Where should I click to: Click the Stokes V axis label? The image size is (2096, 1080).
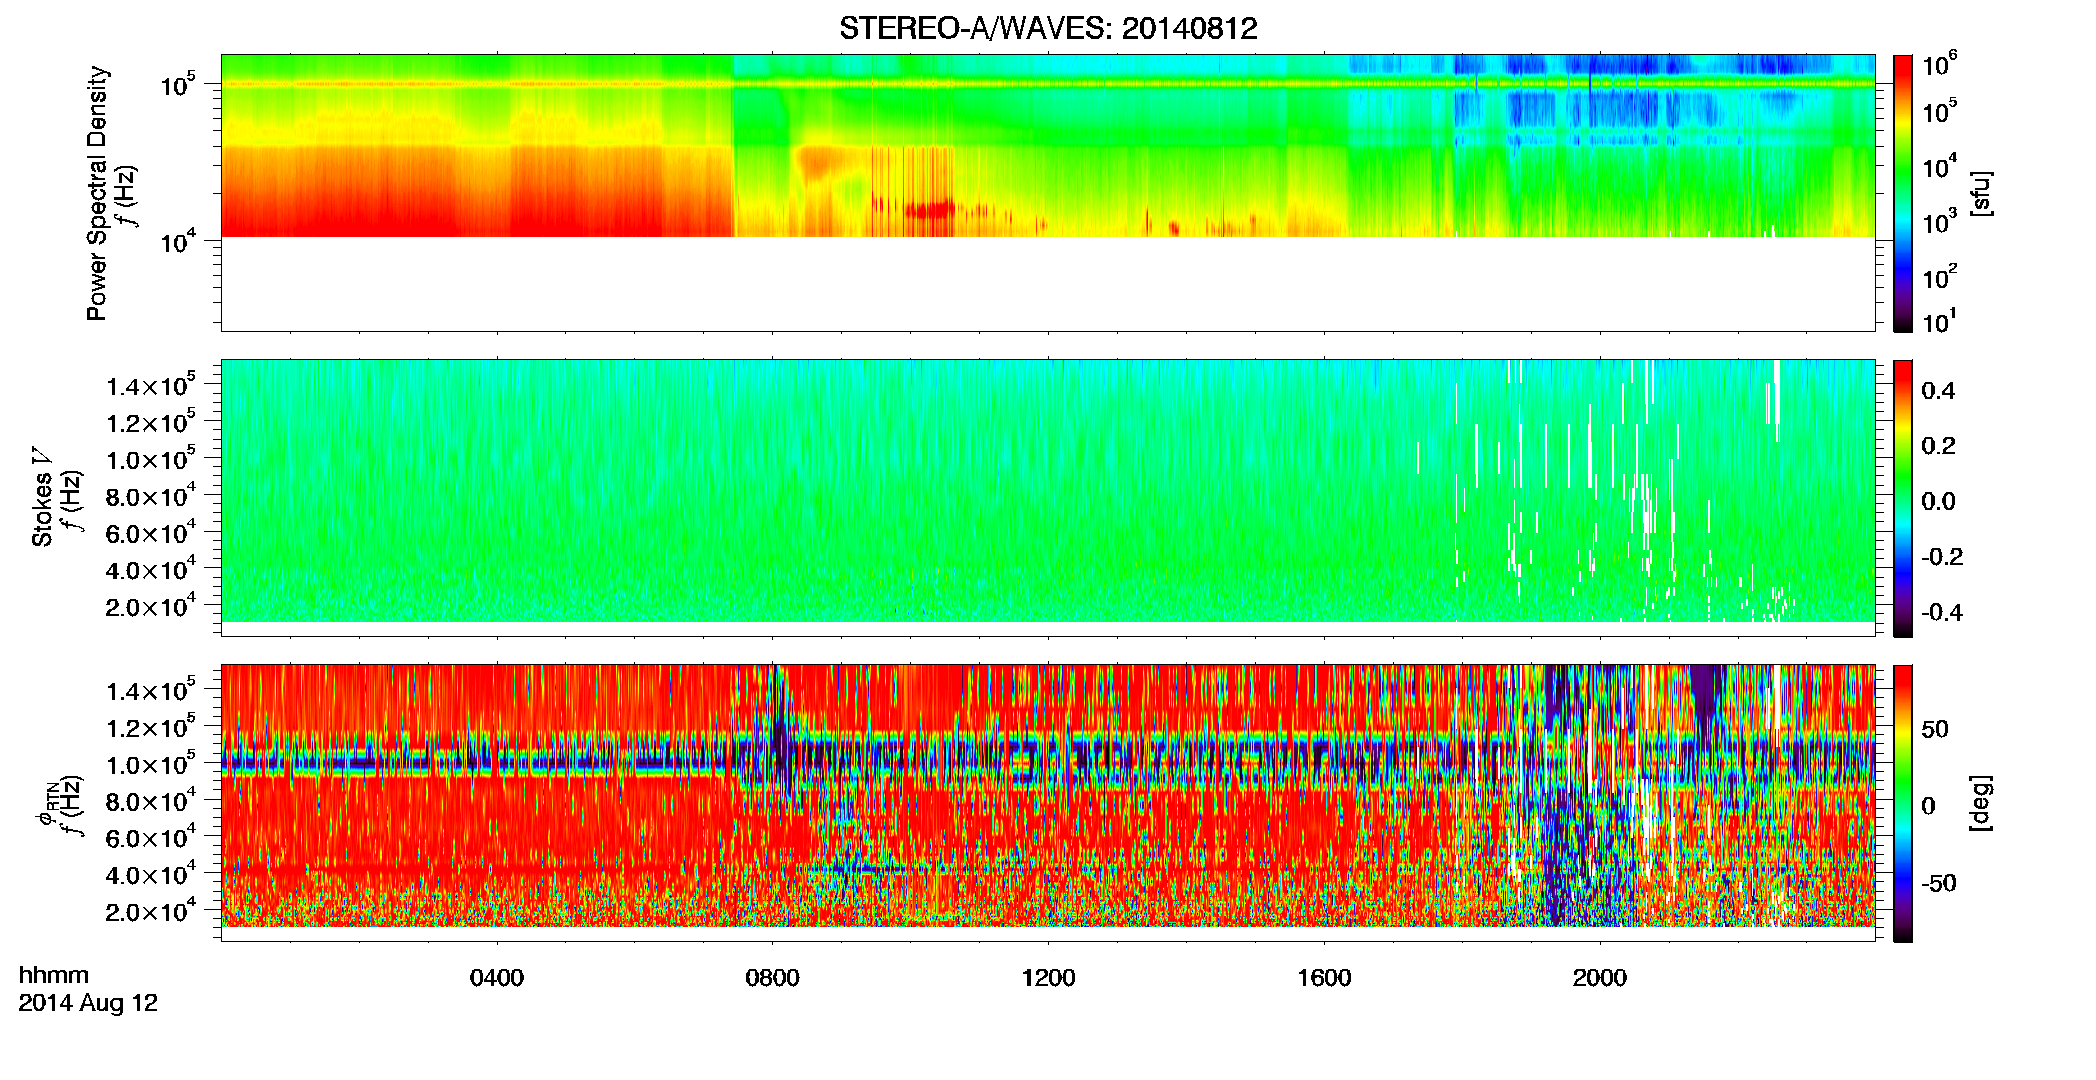pos(42,498)
